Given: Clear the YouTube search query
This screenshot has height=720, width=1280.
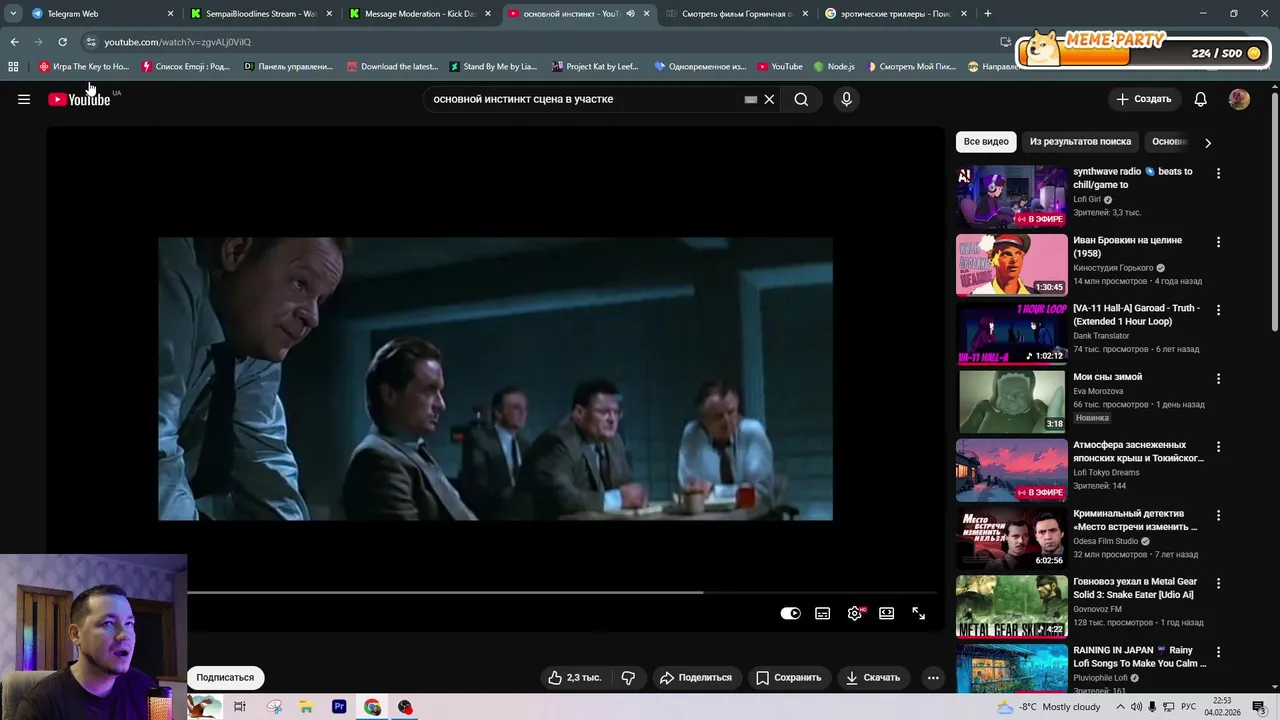Looking at the screenshot, I should click(x=769, y=99).
